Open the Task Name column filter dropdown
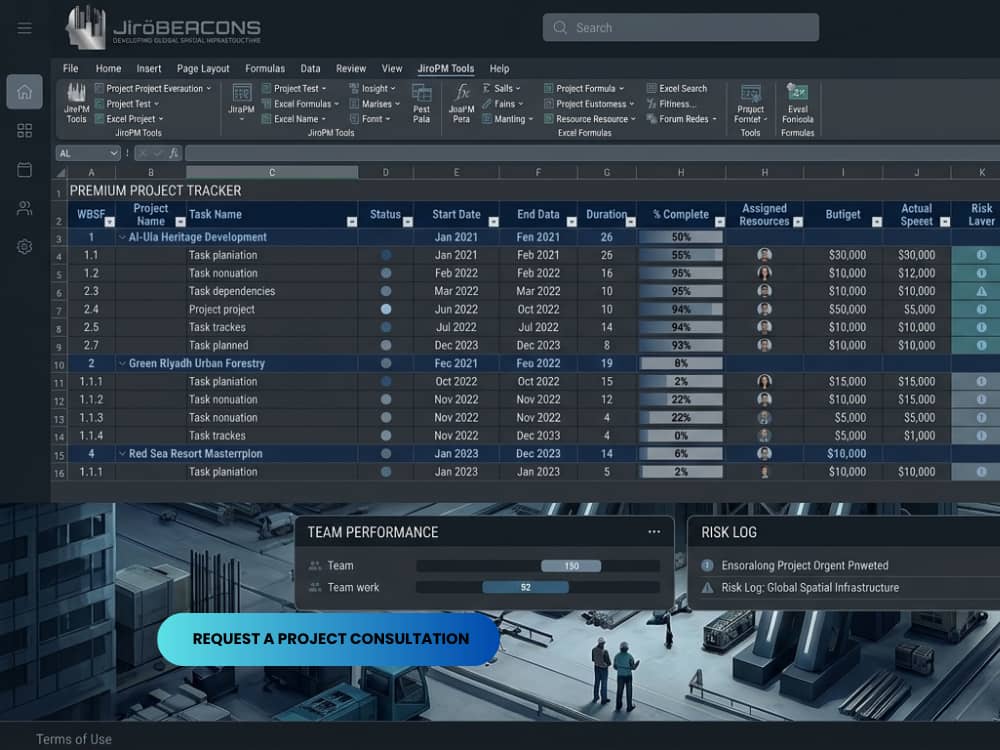This screenshot has width=1000, height=750. [x=351, y=222]
